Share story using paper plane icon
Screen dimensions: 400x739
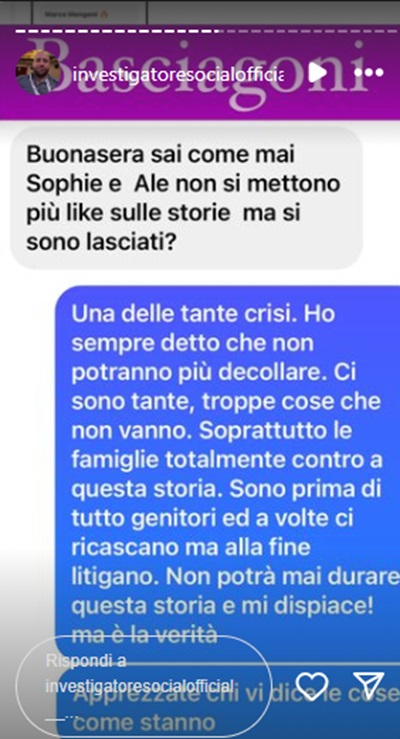(x=369, y=685)
